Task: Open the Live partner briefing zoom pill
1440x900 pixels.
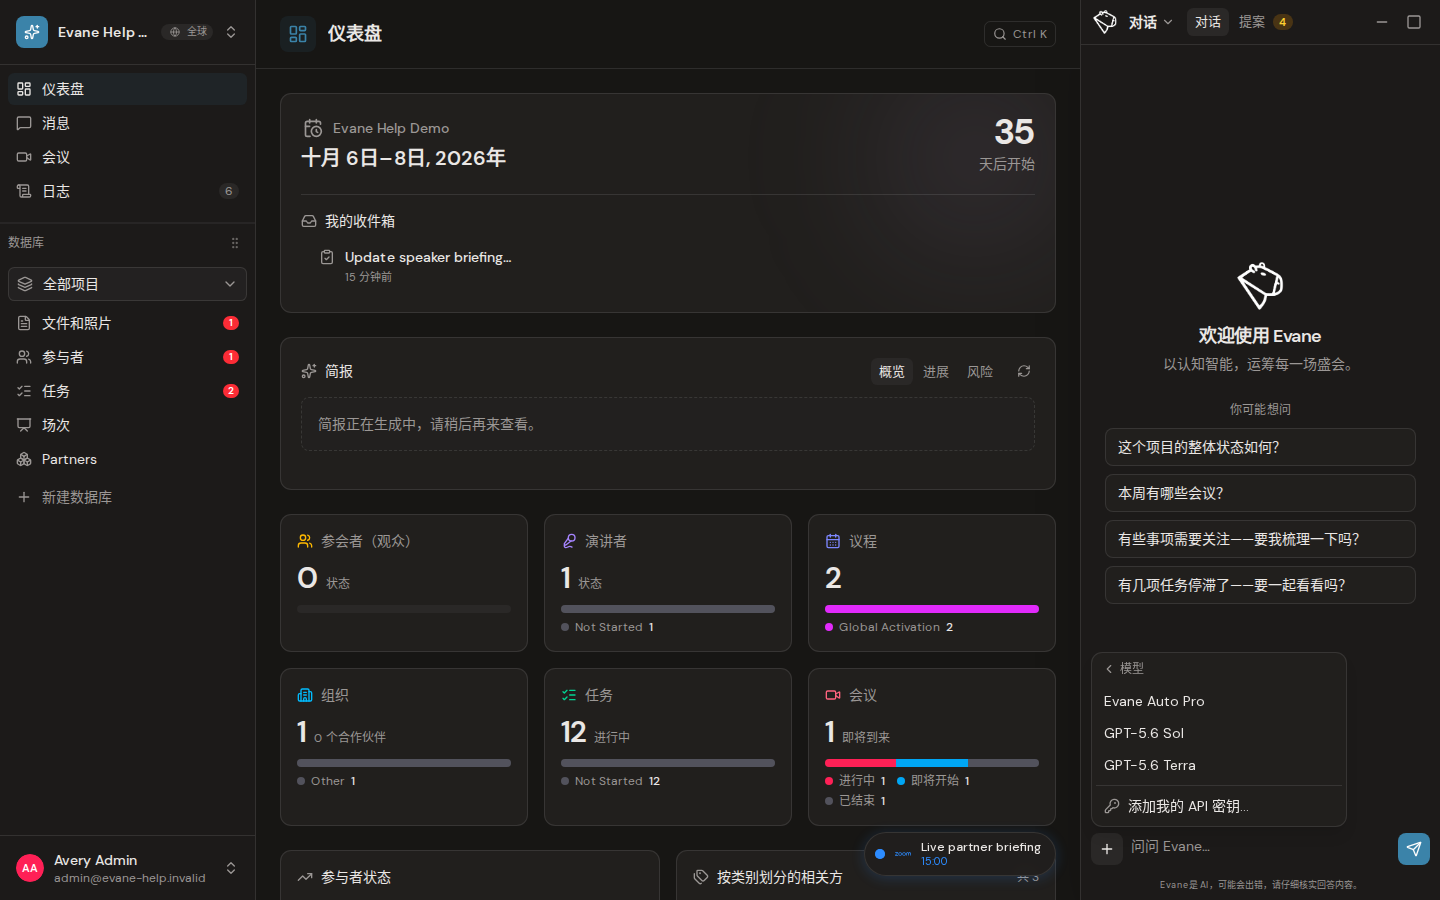Action: (x=960, y=854)
